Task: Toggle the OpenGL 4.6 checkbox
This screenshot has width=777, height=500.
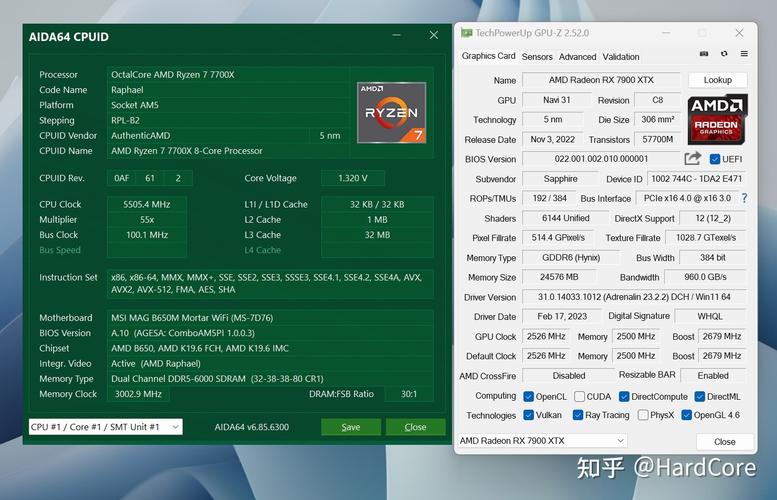Action: coord(686,415)
